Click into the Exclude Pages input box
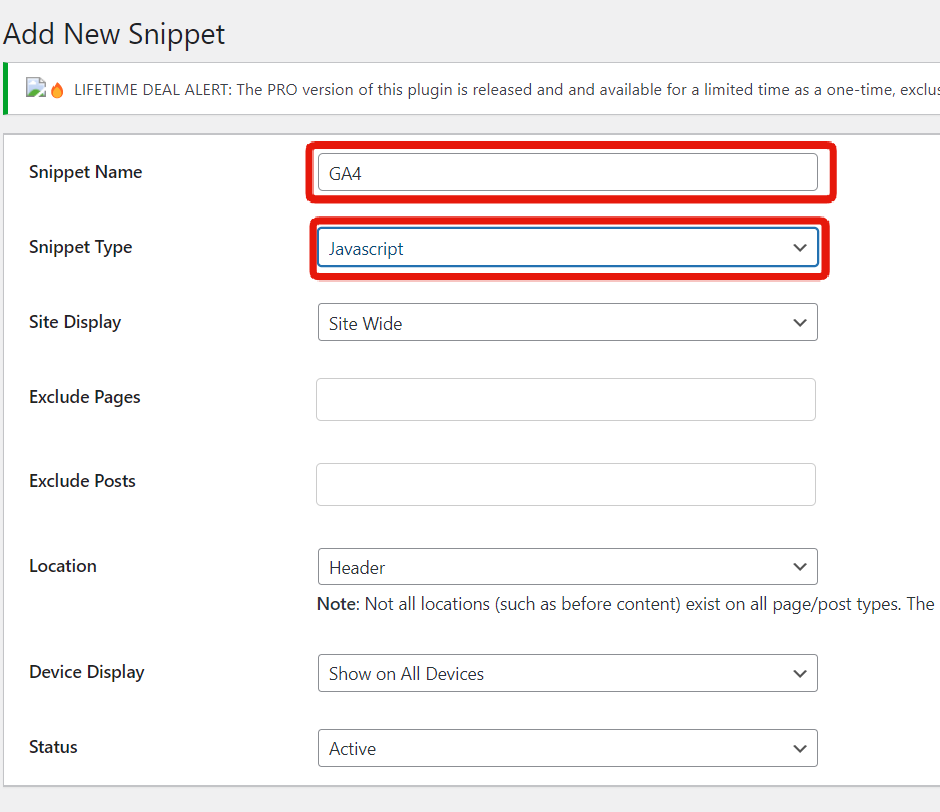Image resolution: width=940 pixels, height=812 pixels. 565,399
